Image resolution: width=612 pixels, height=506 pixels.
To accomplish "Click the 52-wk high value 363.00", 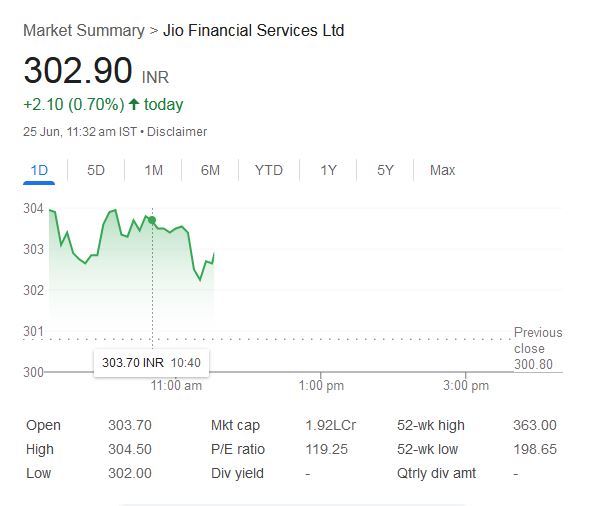I will [534, 425].
